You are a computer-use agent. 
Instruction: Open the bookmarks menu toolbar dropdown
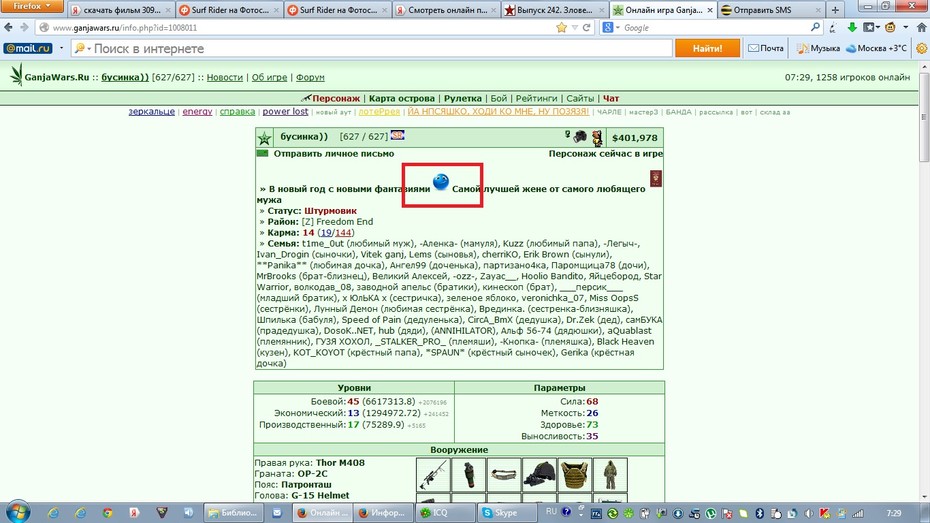[870, 27]
